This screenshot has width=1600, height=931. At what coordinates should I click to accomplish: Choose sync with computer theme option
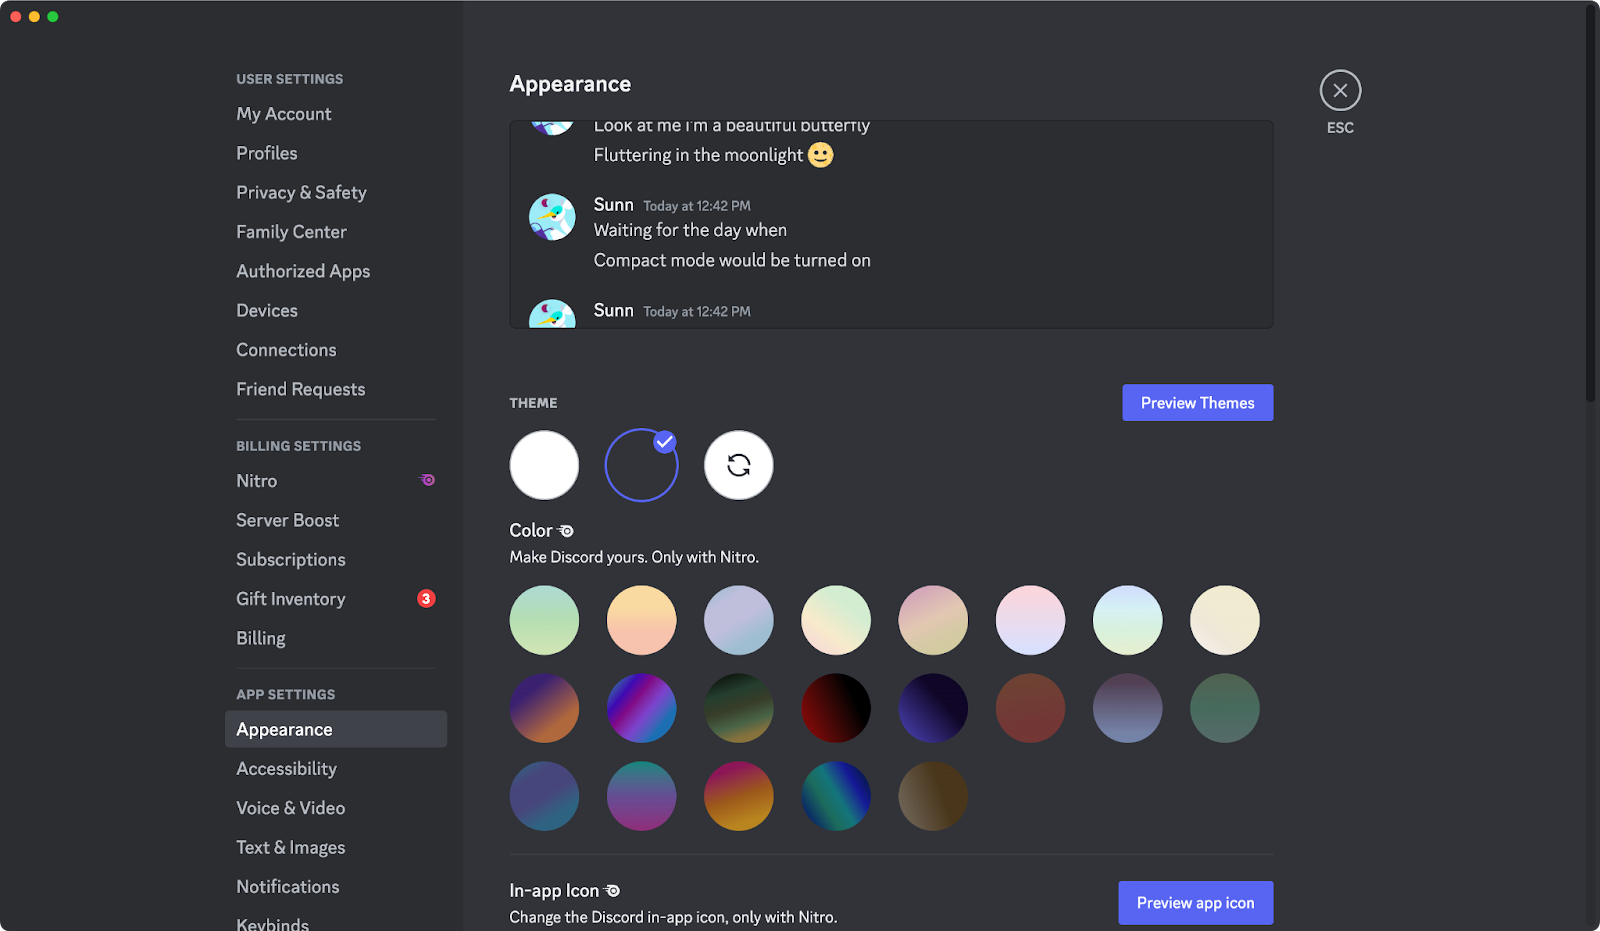pyautogui.click(x=738, y=465)
